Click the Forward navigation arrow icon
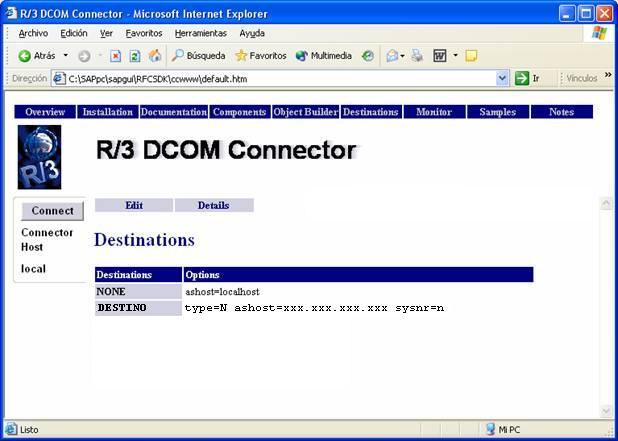The height and width of the screenshot is (441, 618). pos(84,56)
